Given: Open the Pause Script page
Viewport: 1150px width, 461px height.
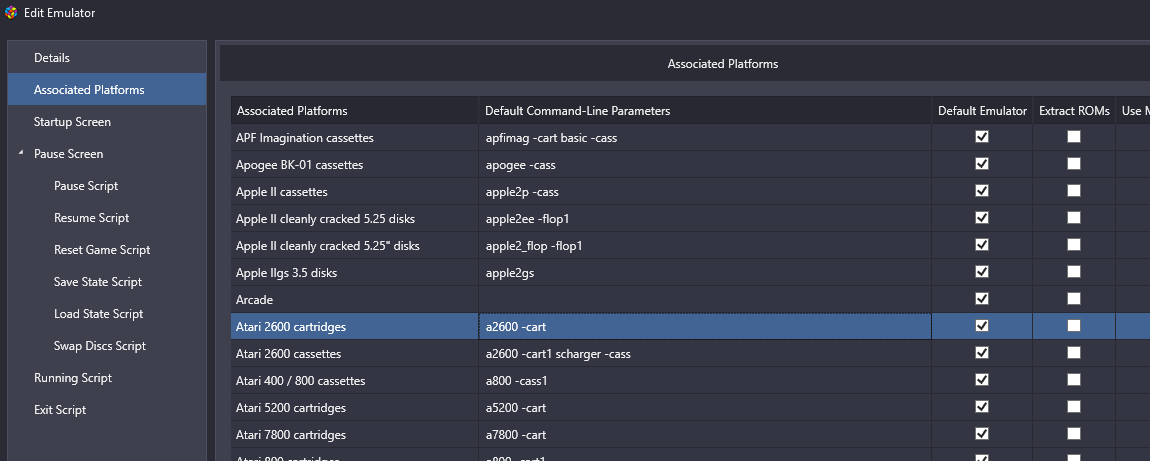Looking at the screenshot, I should click(107, 185).
